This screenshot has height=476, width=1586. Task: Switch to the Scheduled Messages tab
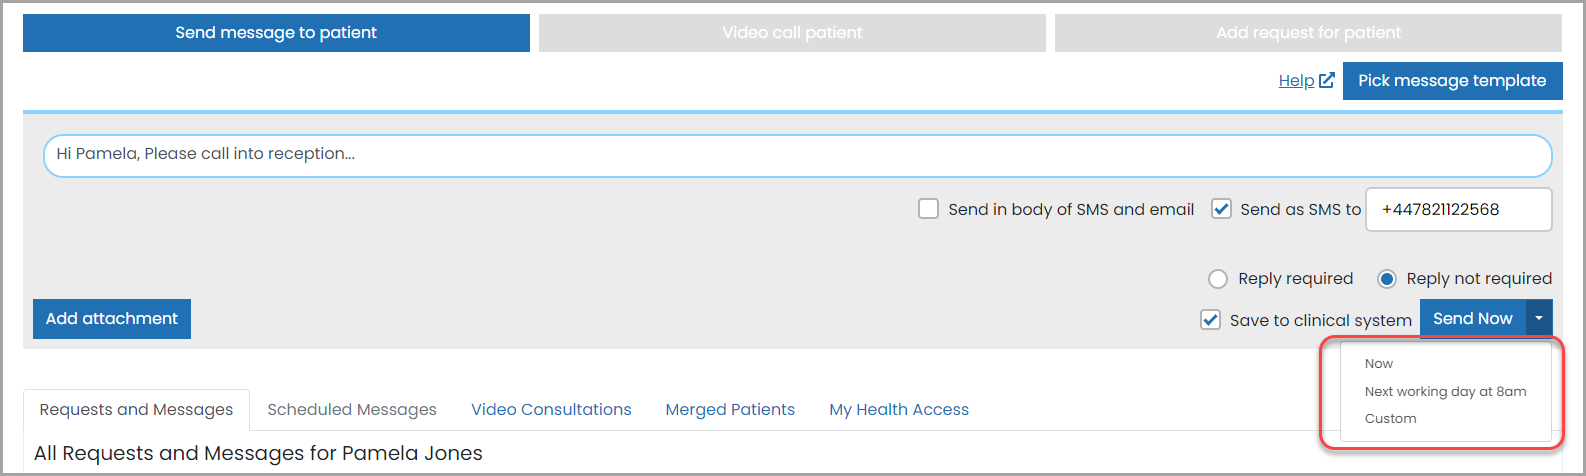352,410
